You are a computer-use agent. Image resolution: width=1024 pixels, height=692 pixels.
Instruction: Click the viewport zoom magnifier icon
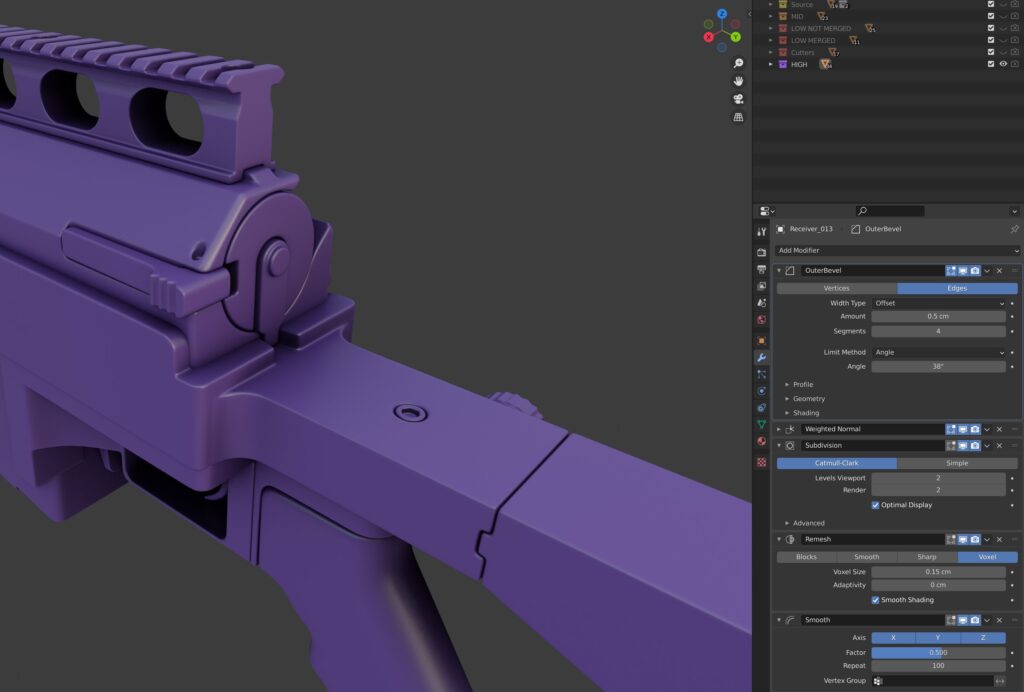tap(738, 63)
